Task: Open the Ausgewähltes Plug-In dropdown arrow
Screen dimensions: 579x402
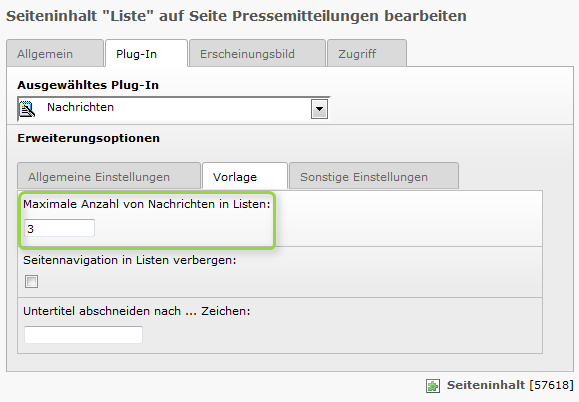Action: tap(319, 109)
